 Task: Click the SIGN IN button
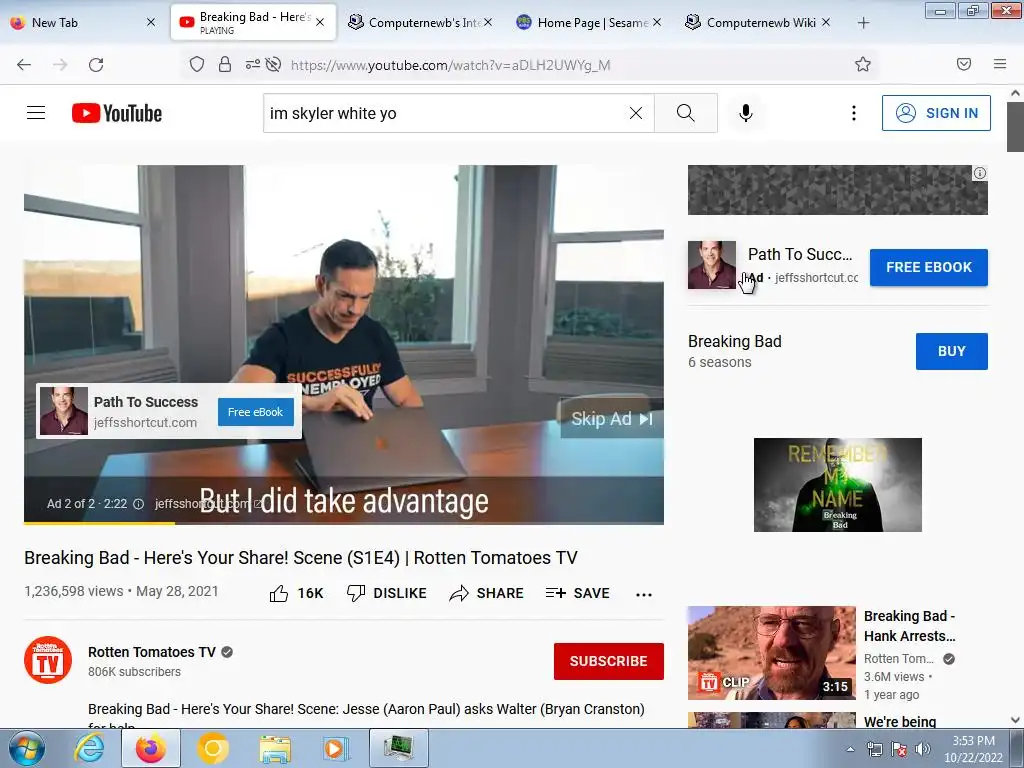tap(936, 113)
